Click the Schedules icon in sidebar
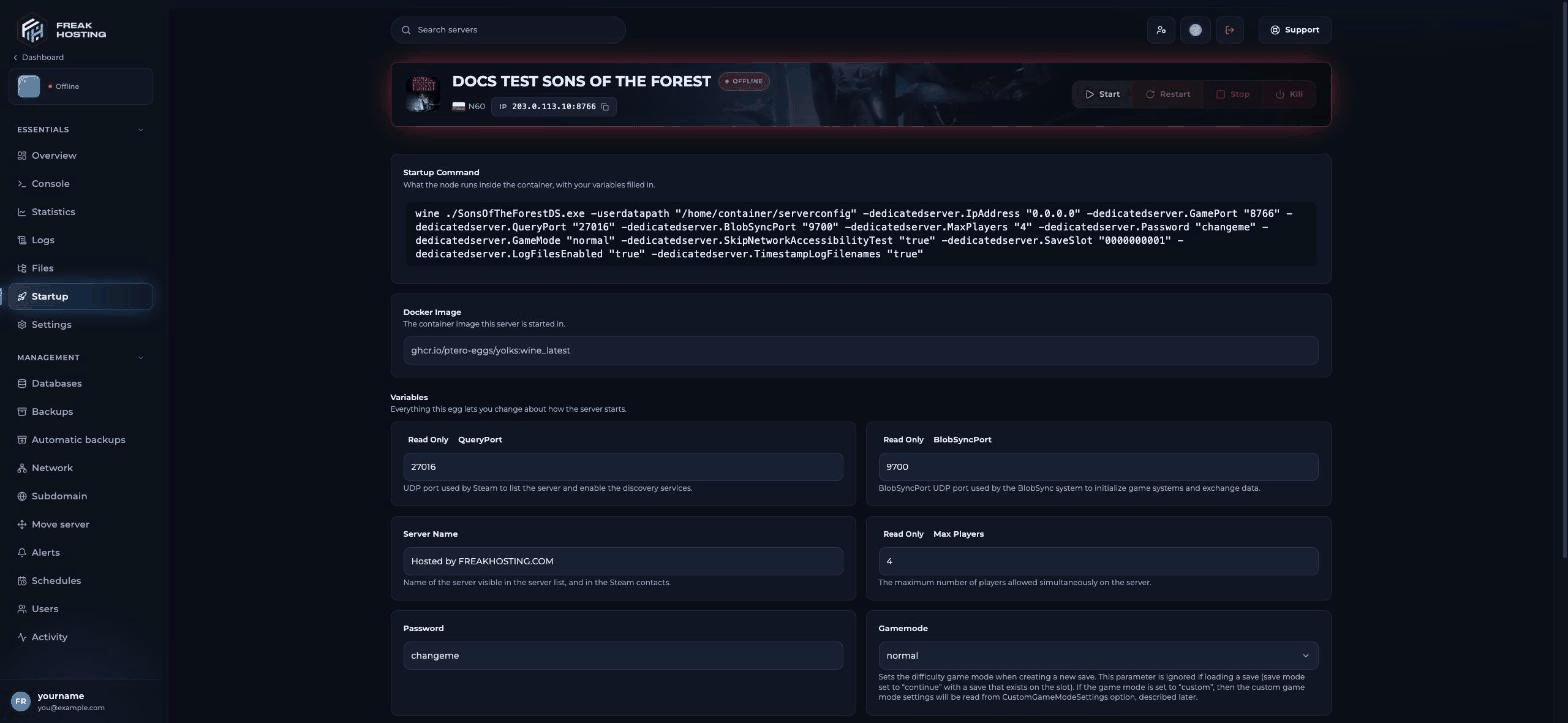Image resolution: width=1568 pixels, height=723 pixels. tap(22, 581)
